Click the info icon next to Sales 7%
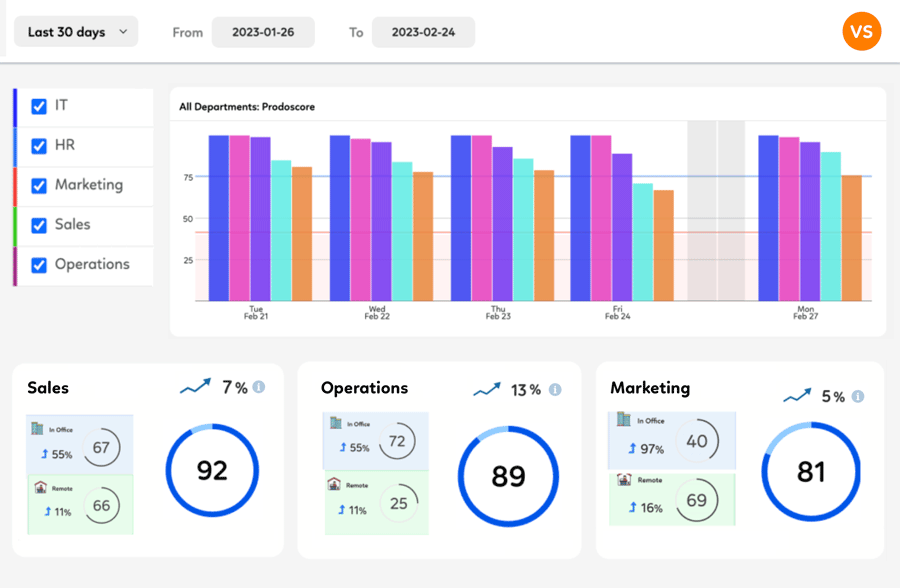Viewport: 900px width, 588px height. [259, 387]
